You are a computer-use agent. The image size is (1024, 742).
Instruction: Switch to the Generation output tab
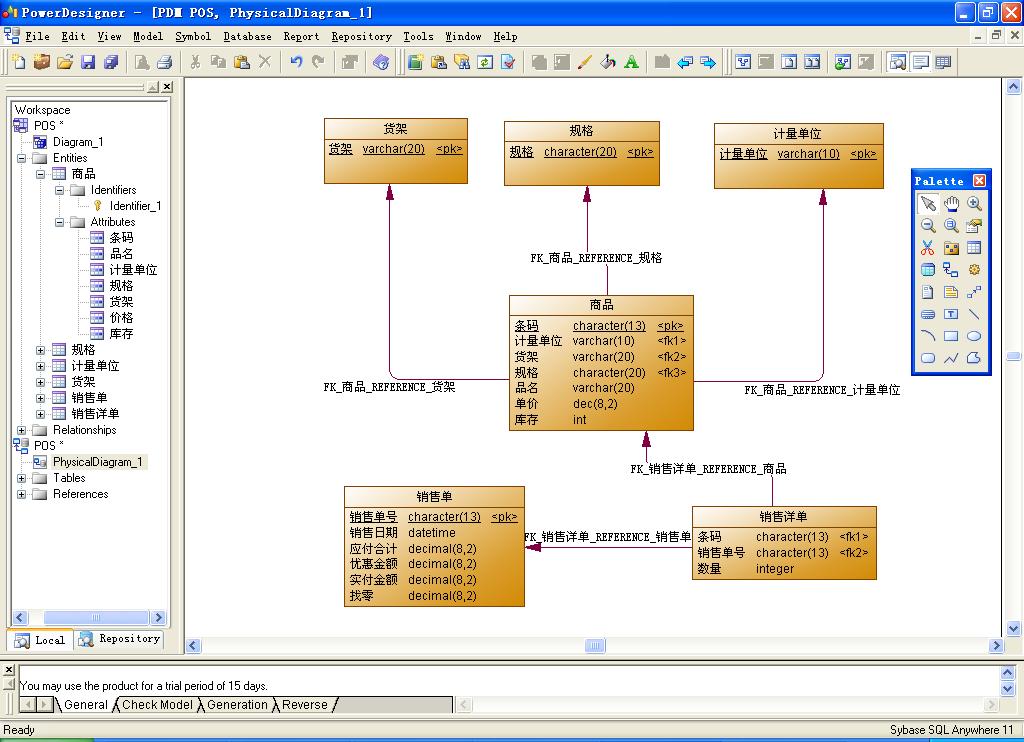point(237,705)
